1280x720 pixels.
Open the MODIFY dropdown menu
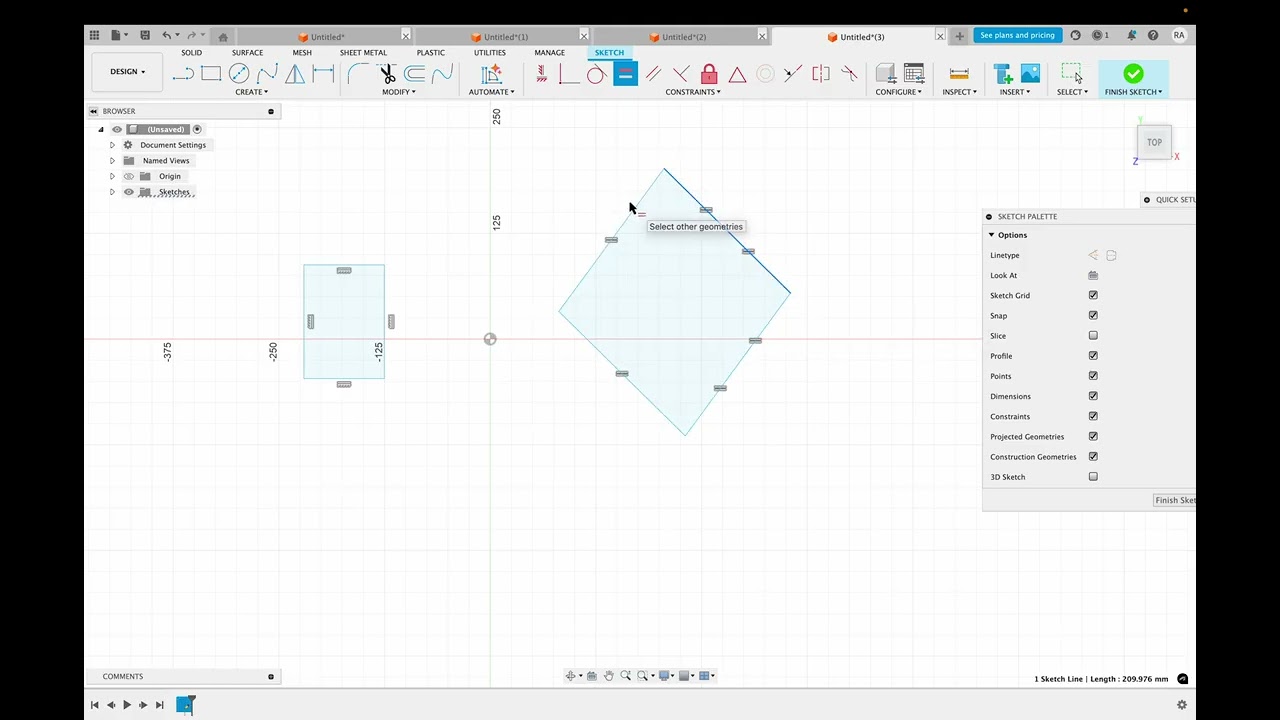399,92
